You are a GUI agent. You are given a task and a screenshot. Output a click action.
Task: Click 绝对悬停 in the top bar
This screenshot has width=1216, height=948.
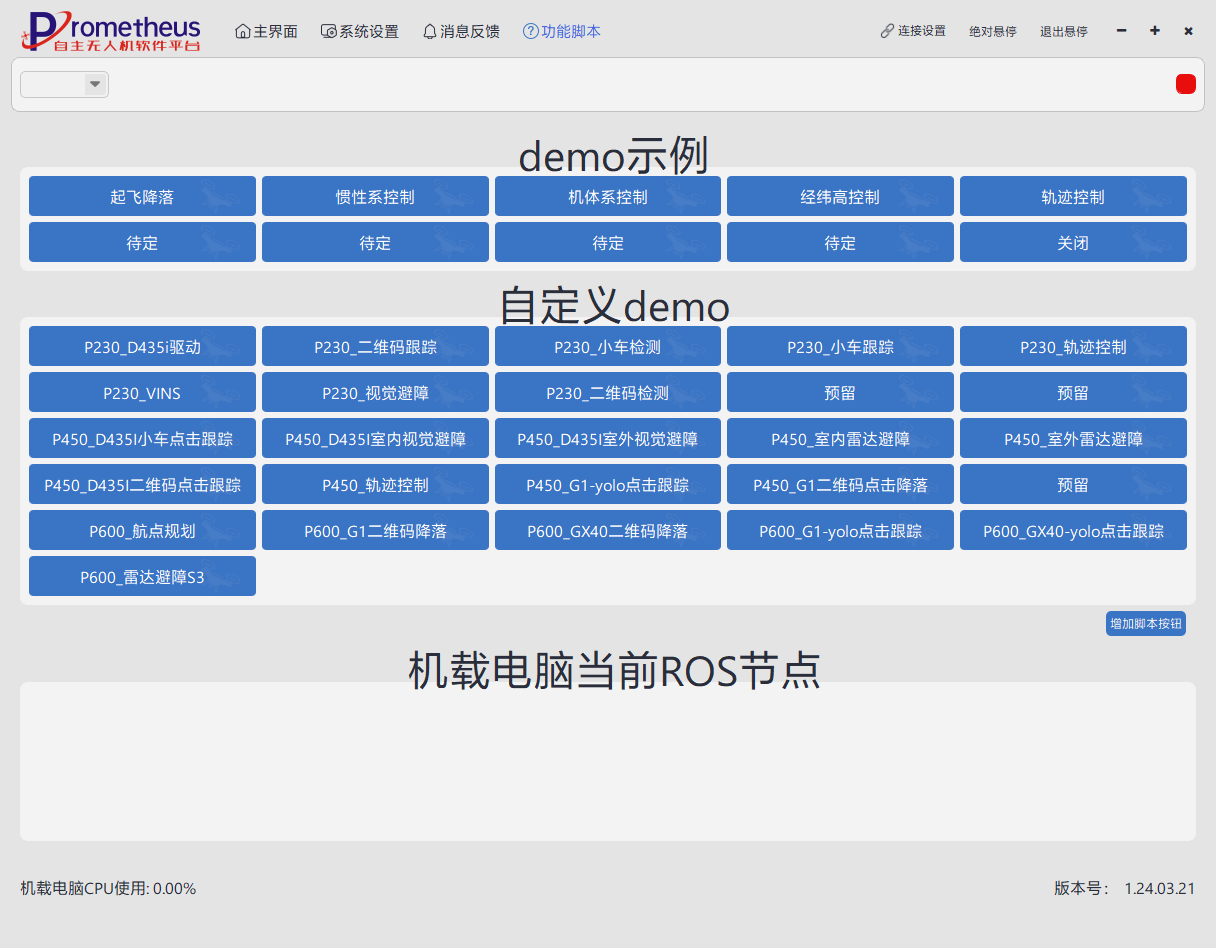[x=992, y=32]
